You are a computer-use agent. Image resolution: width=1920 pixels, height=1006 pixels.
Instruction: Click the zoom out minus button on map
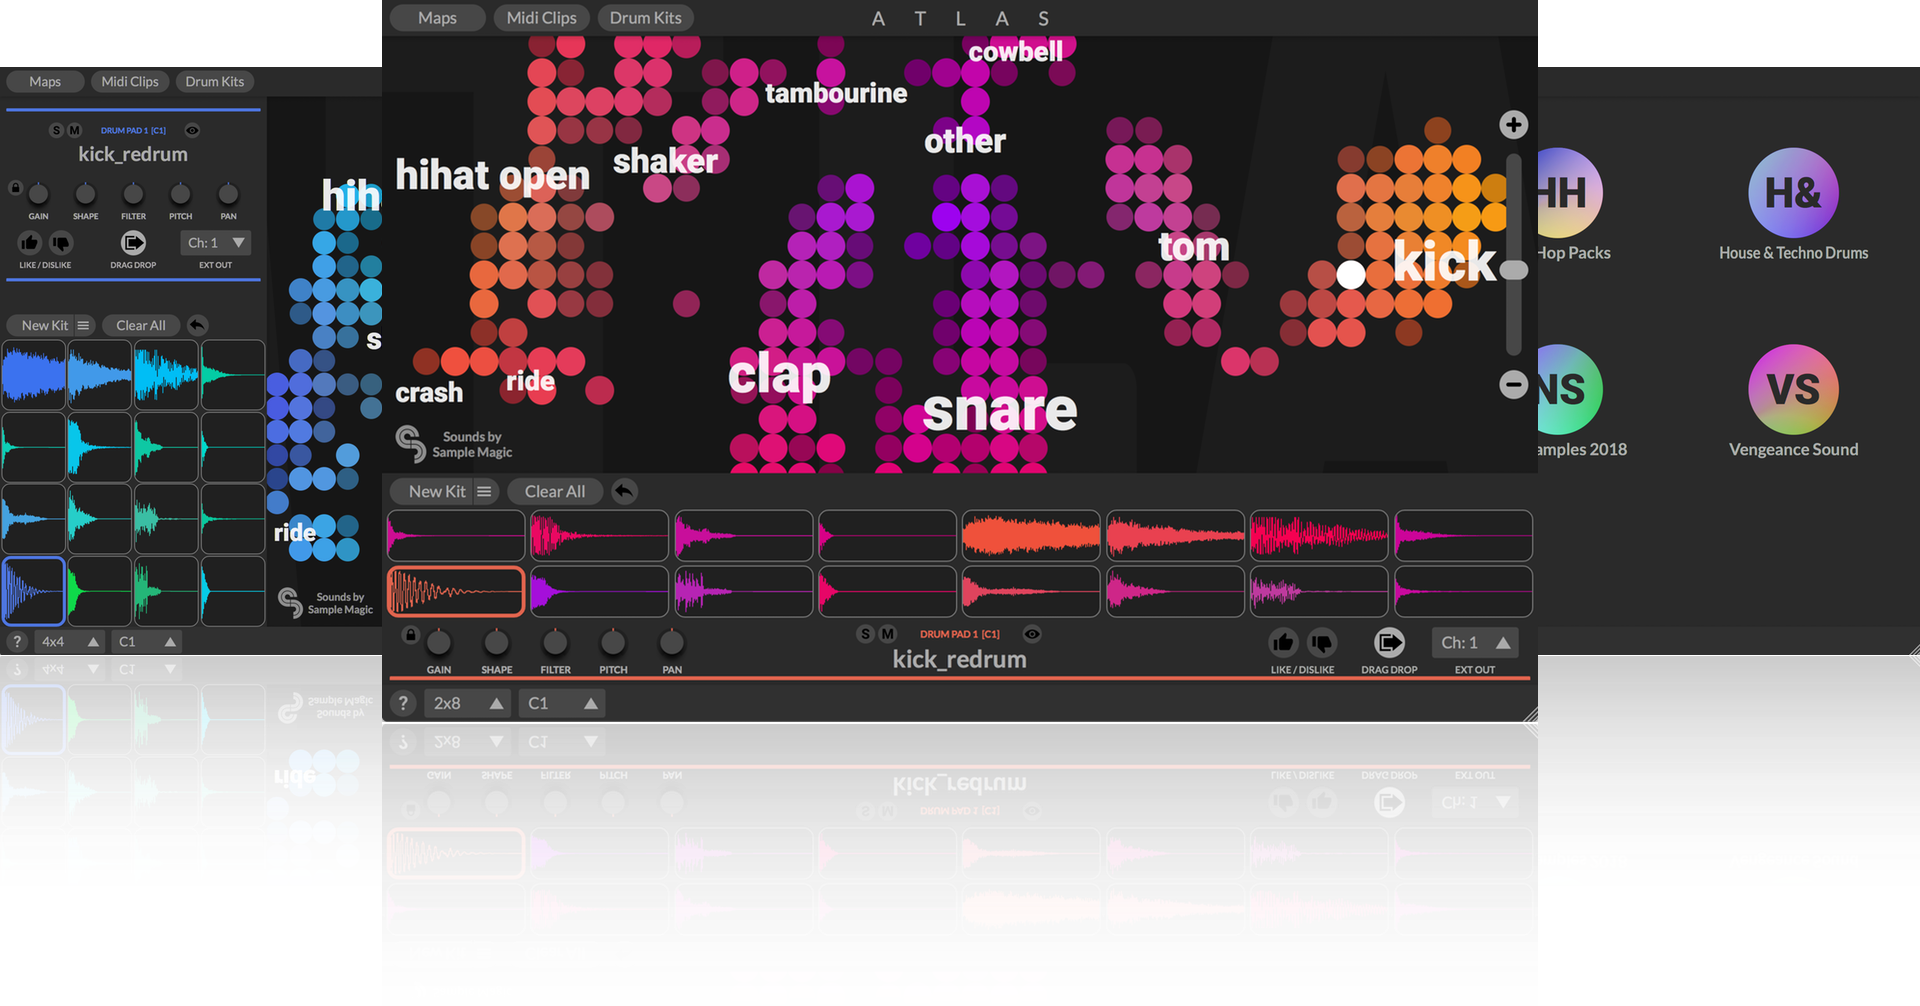[1513, 384]
